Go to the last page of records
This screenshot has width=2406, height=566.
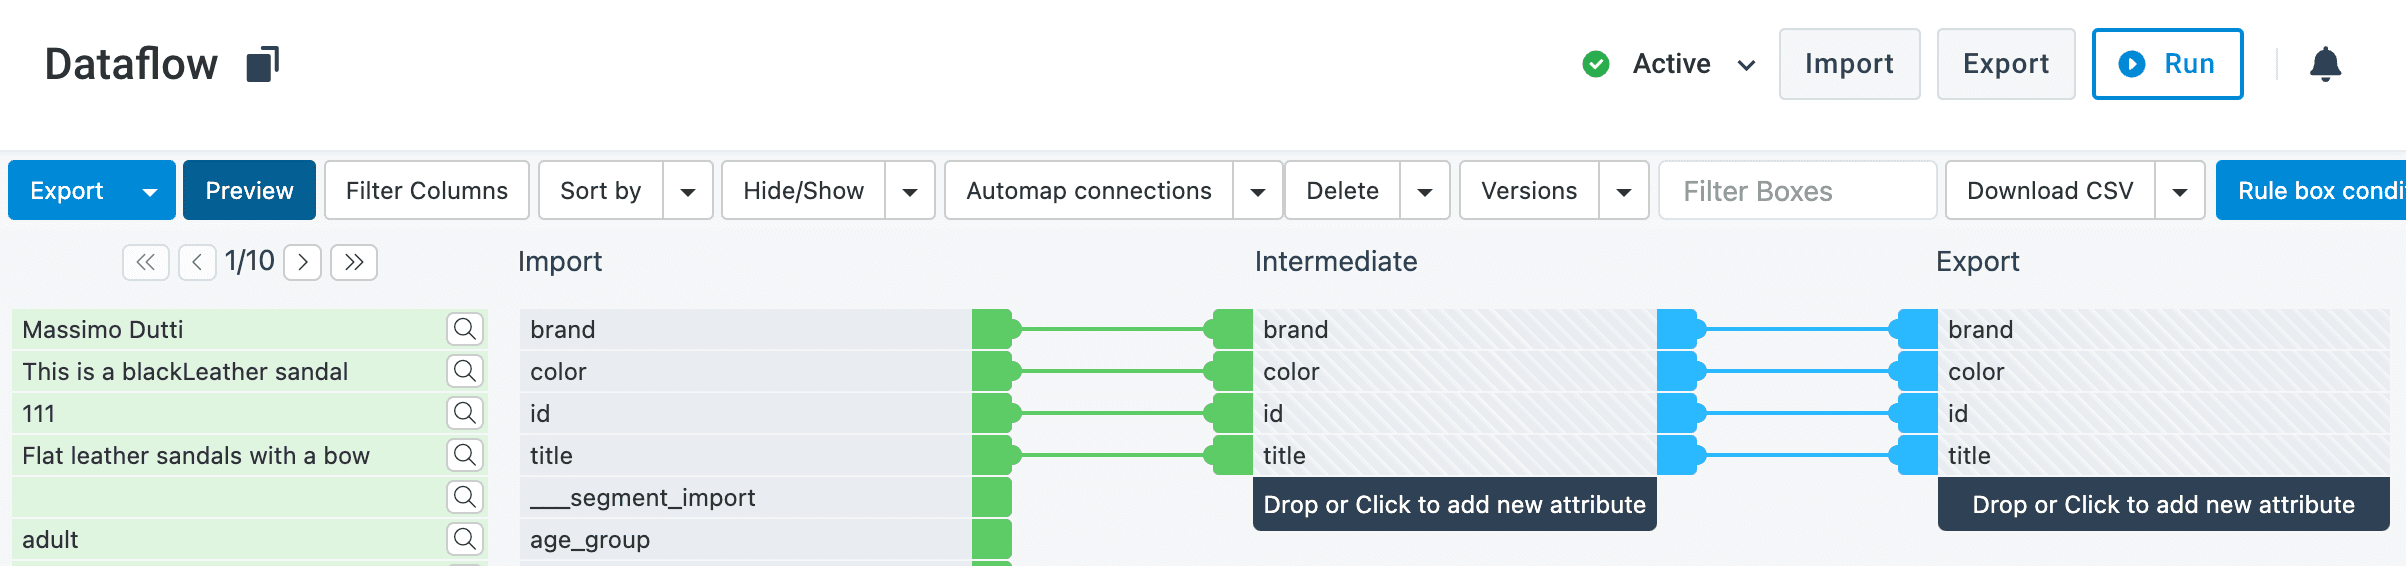354,262
